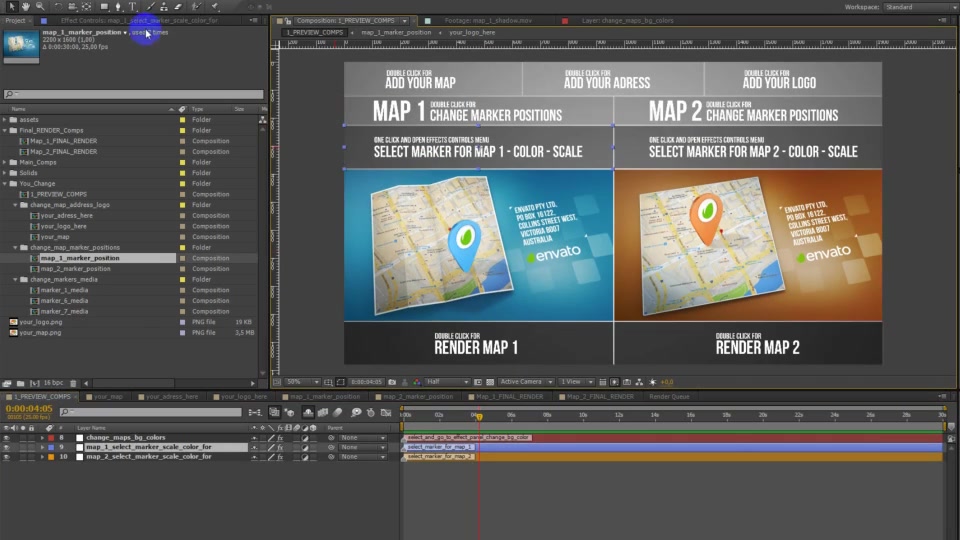
Task: Open grid and guide options in viewer
Action: 328,382
